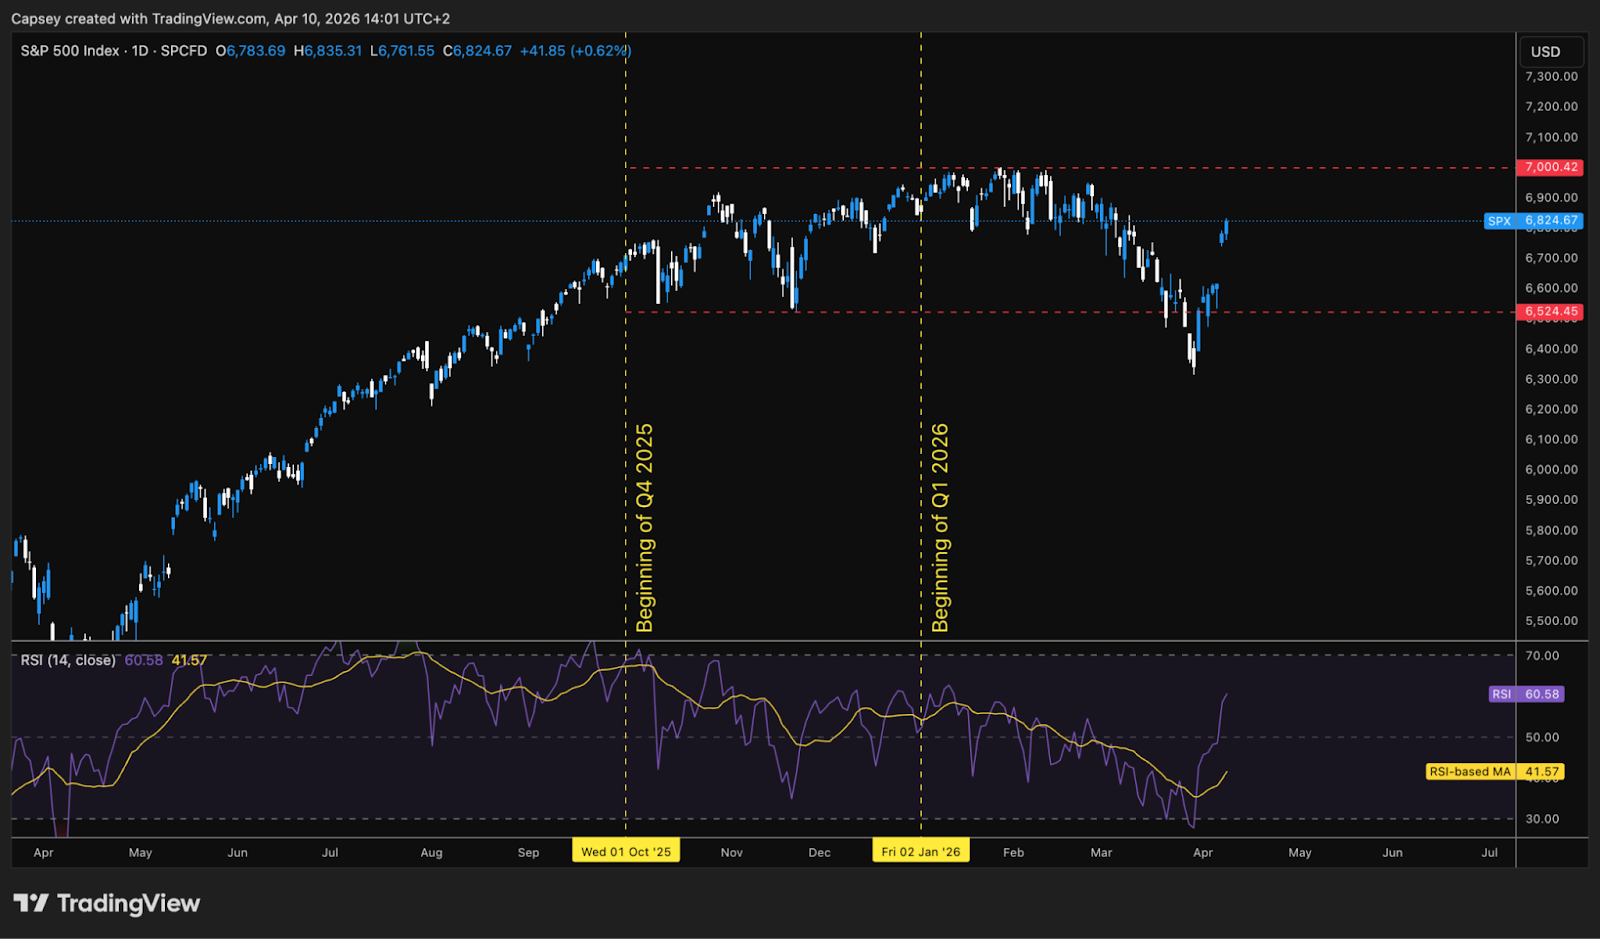Select the red 6,524.45 price level label
Image resolution: width=1600 pixels, height=939 pixels.
[1549, 311]
